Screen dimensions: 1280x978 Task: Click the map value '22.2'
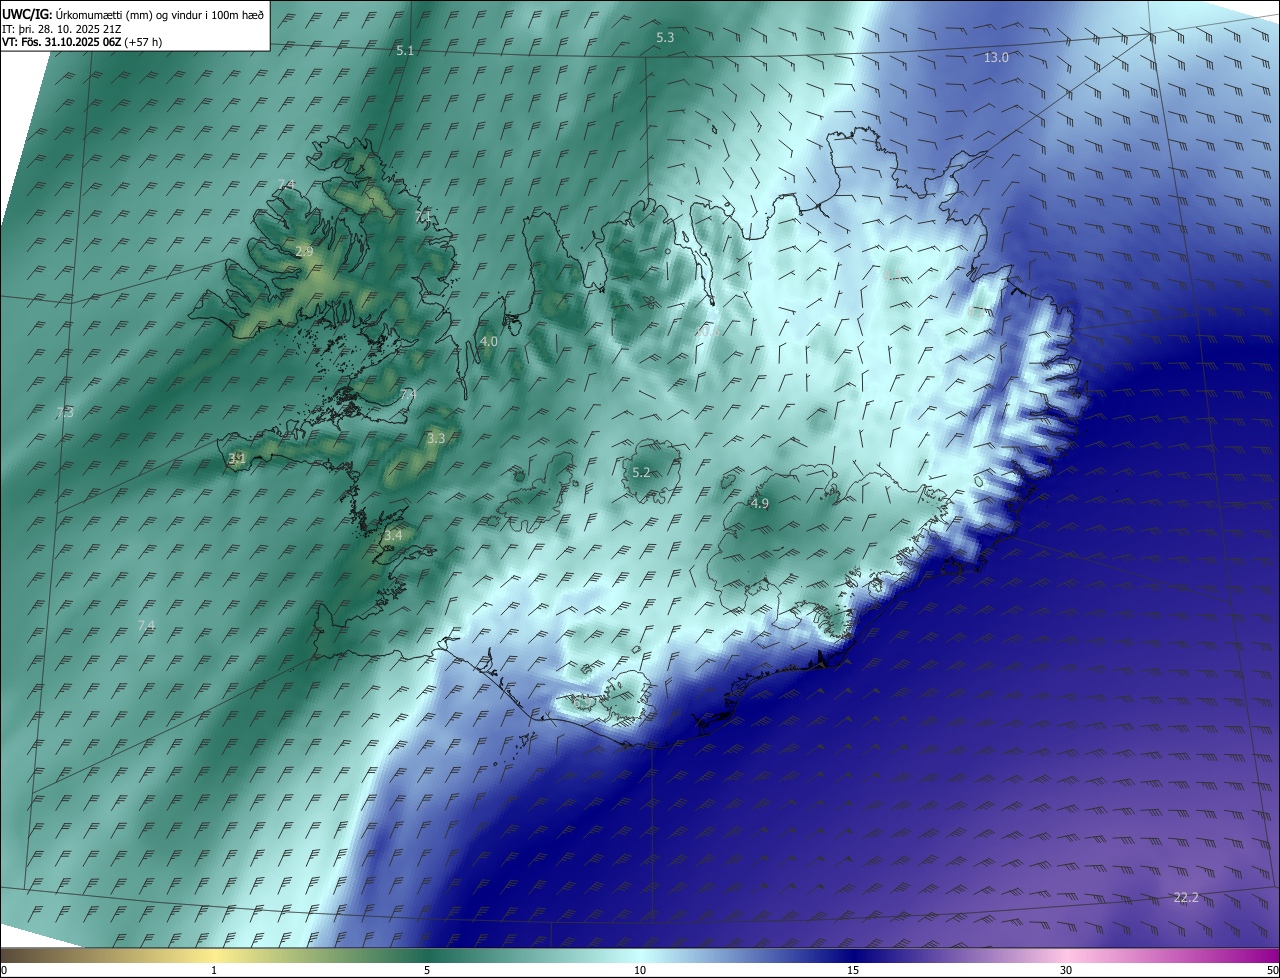[x=1186, y=897]
